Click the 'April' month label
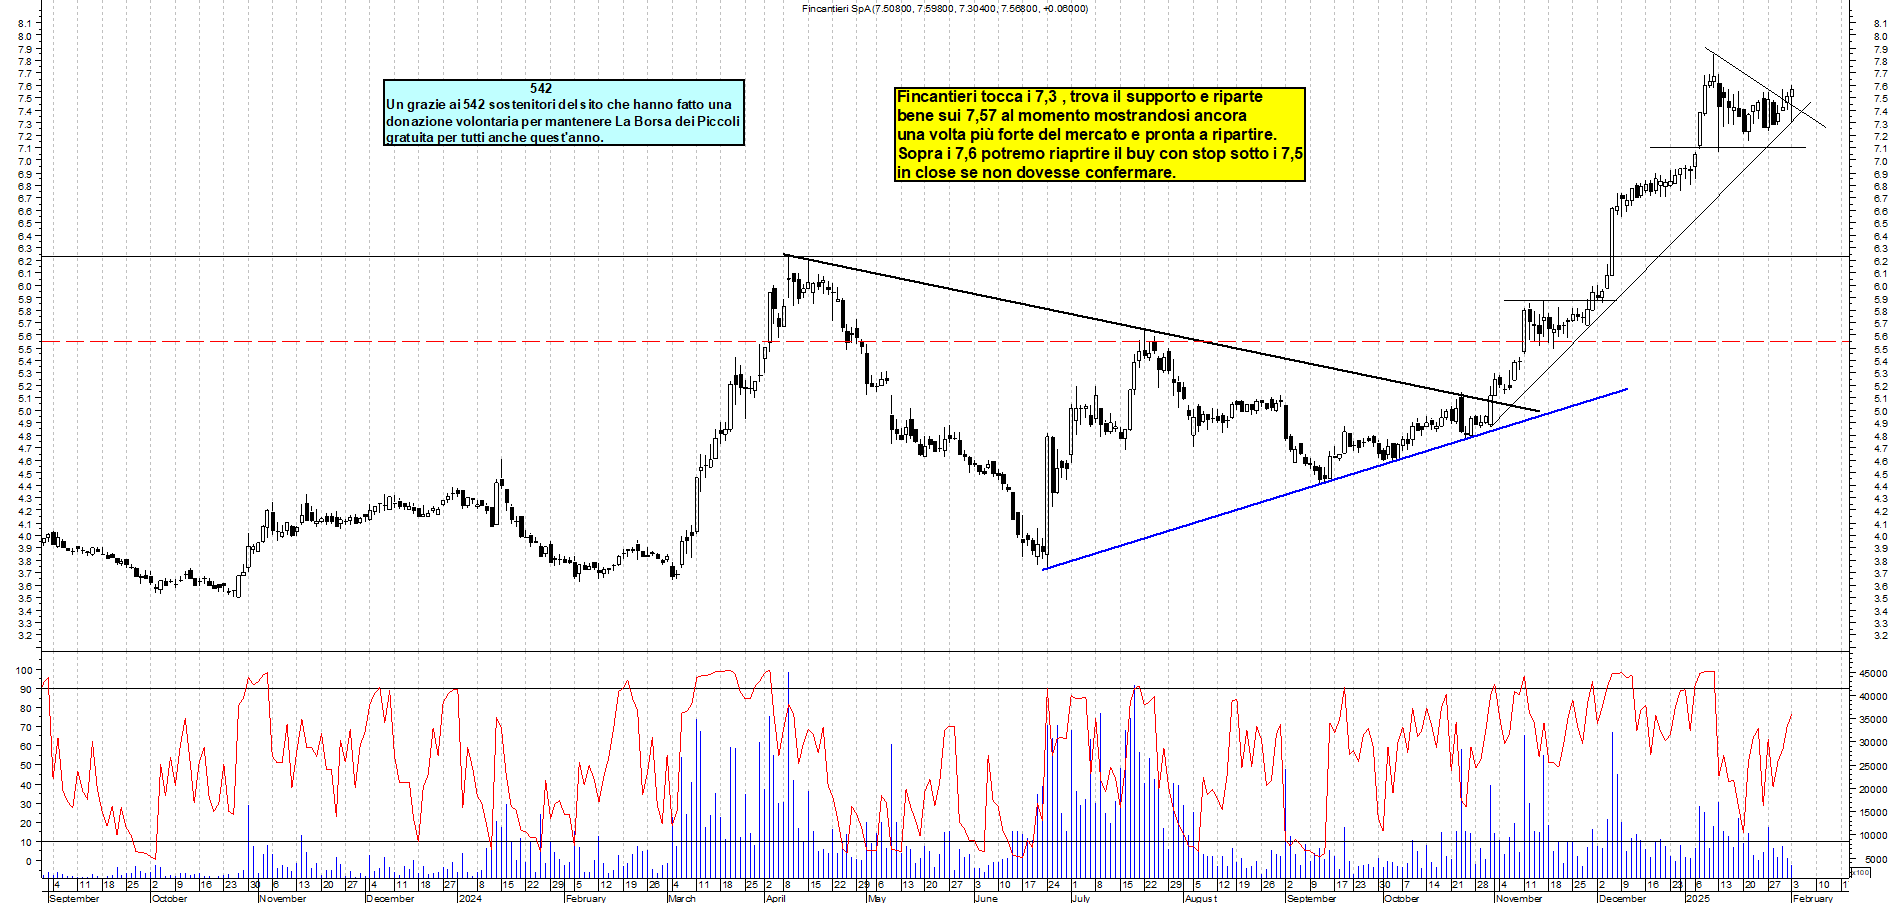Viewport: 1890px width, 903px height. [x=775, y=898]
